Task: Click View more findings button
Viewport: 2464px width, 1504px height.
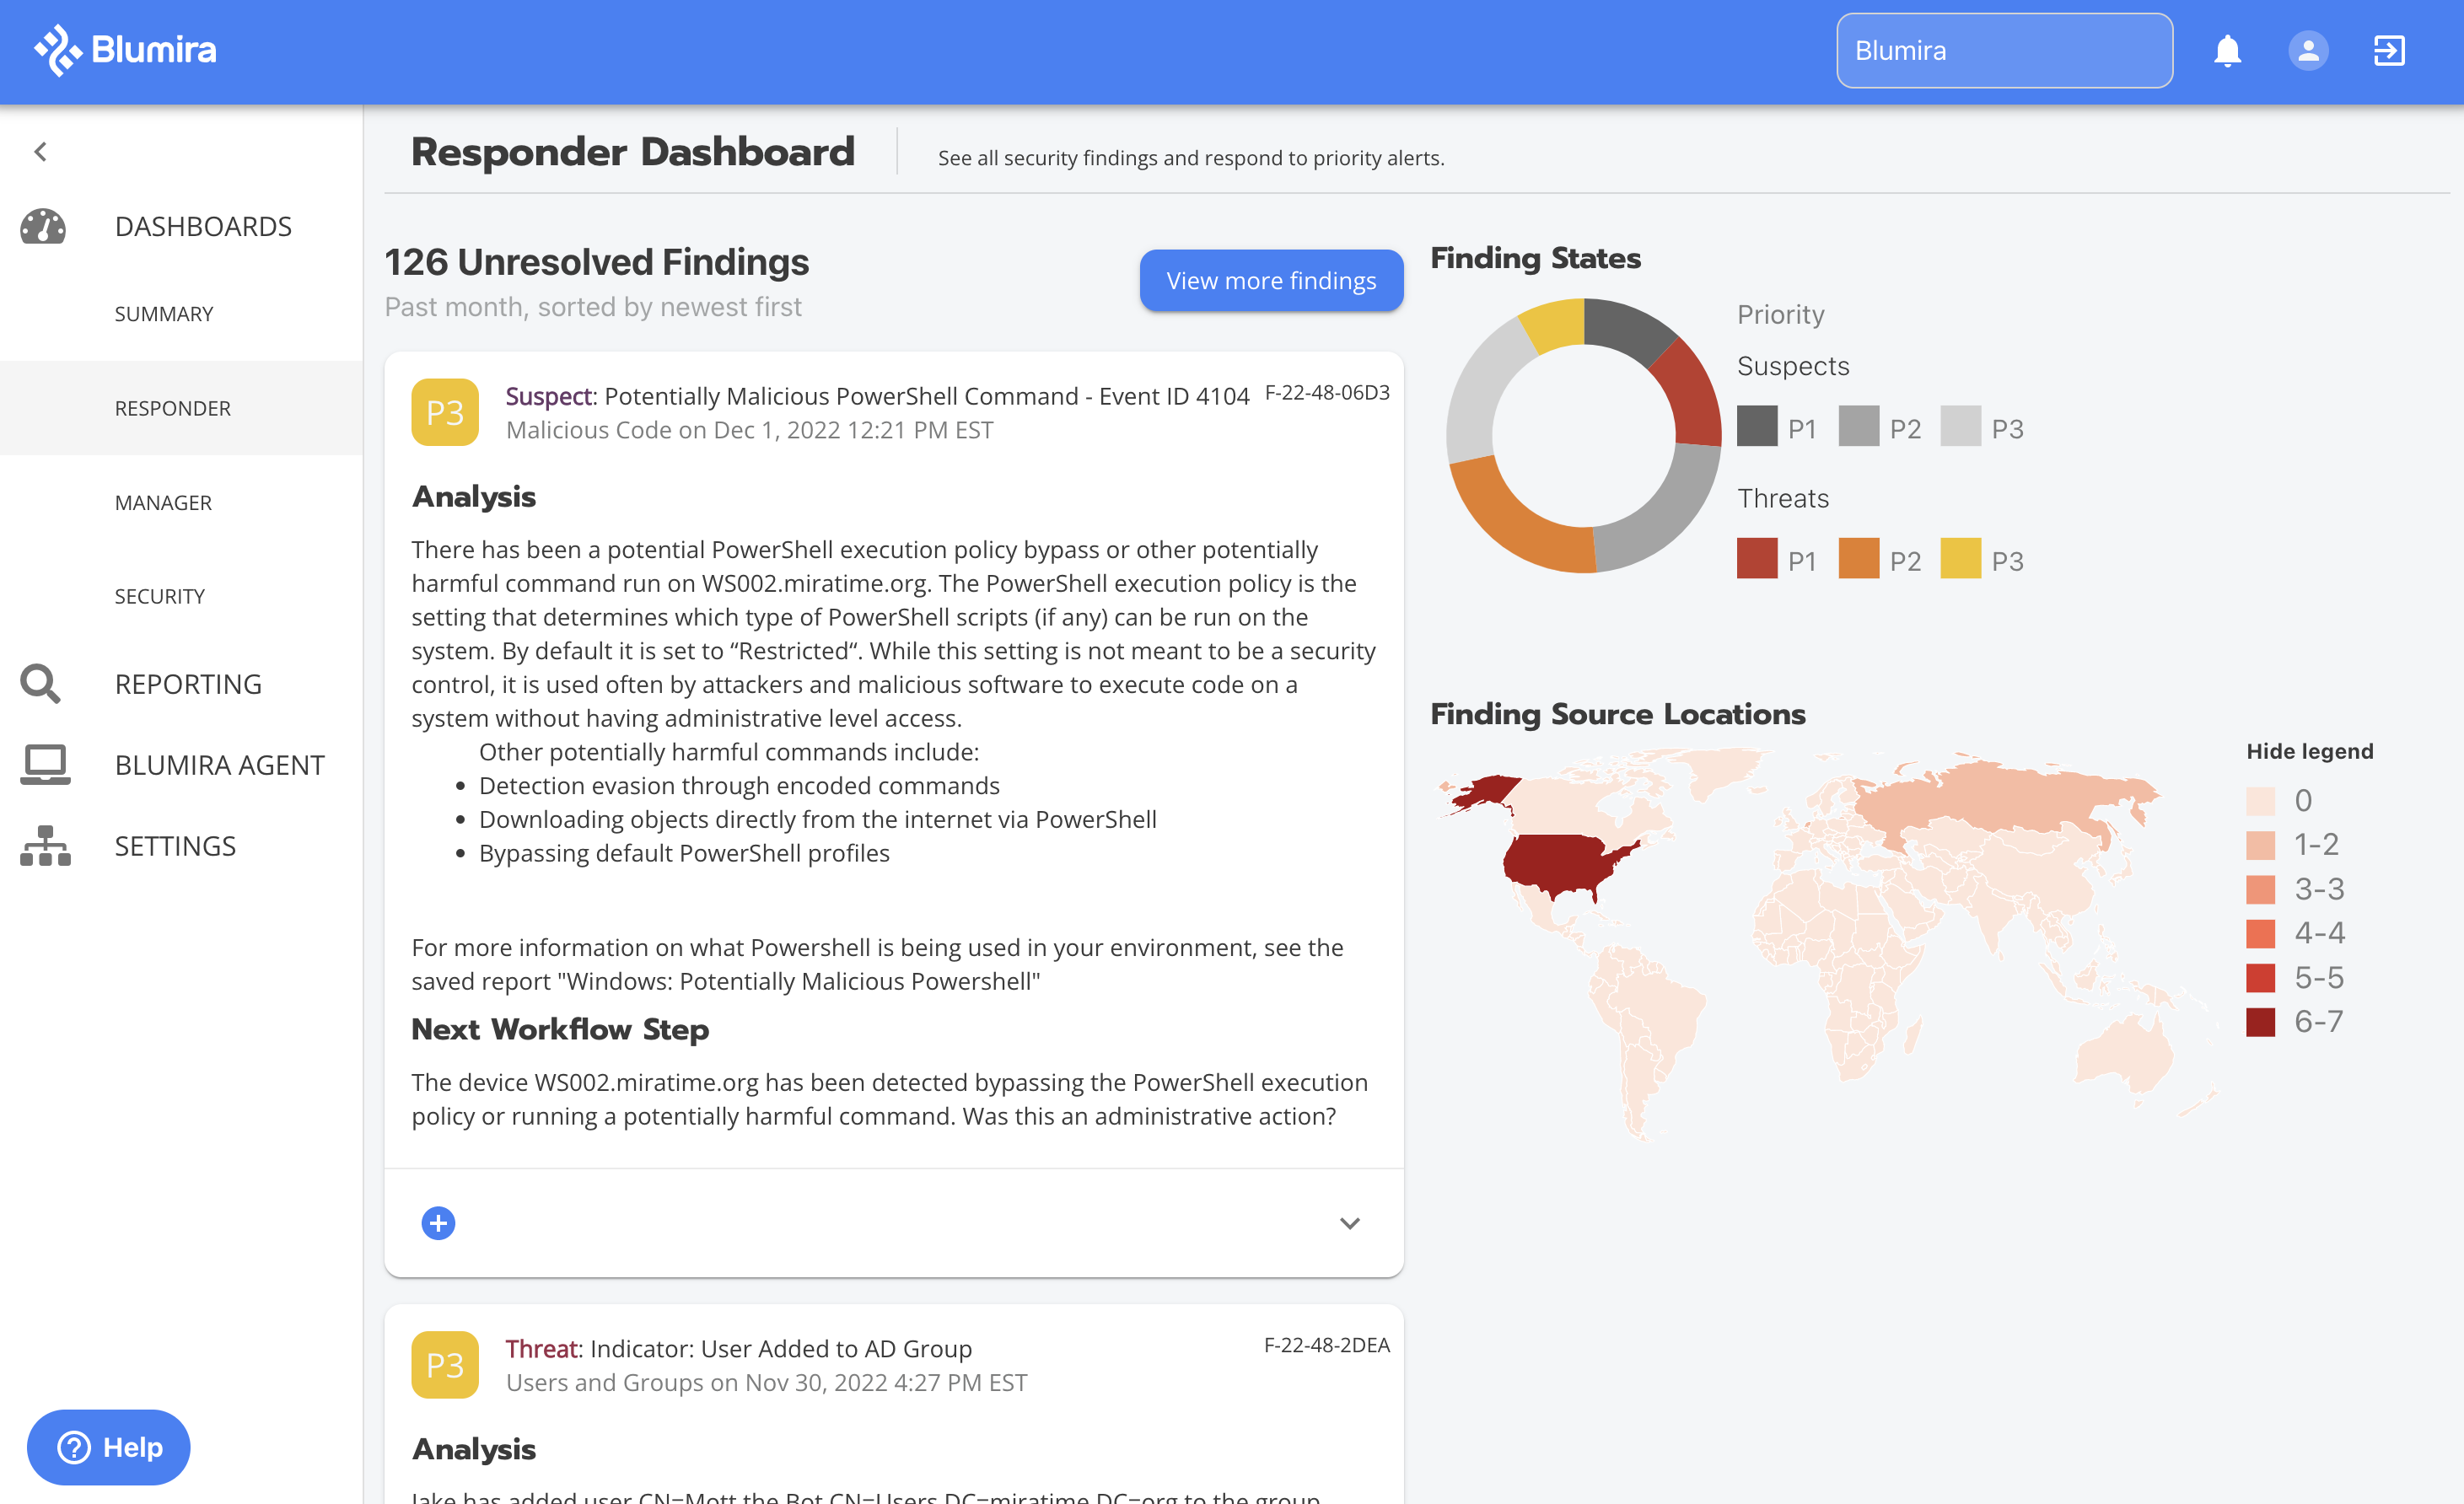Action: tap(1270, 281)
